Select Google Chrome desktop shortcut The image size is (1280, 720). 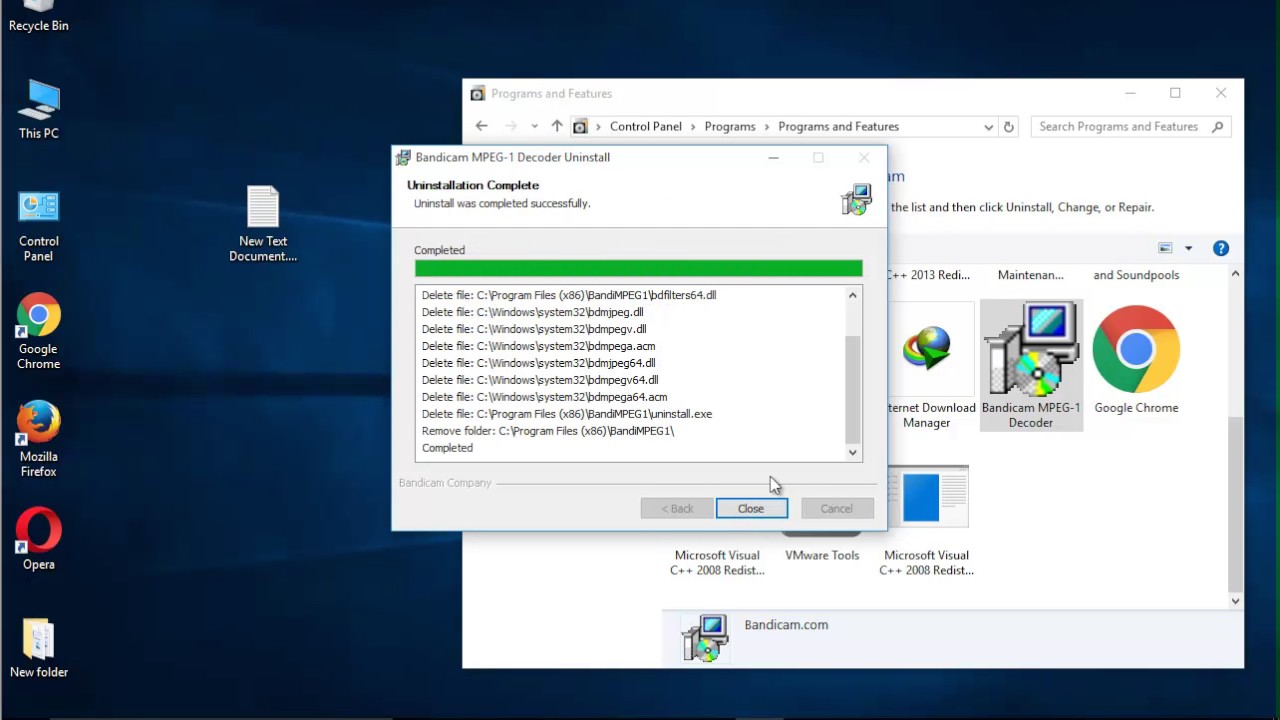coord(38,331)
